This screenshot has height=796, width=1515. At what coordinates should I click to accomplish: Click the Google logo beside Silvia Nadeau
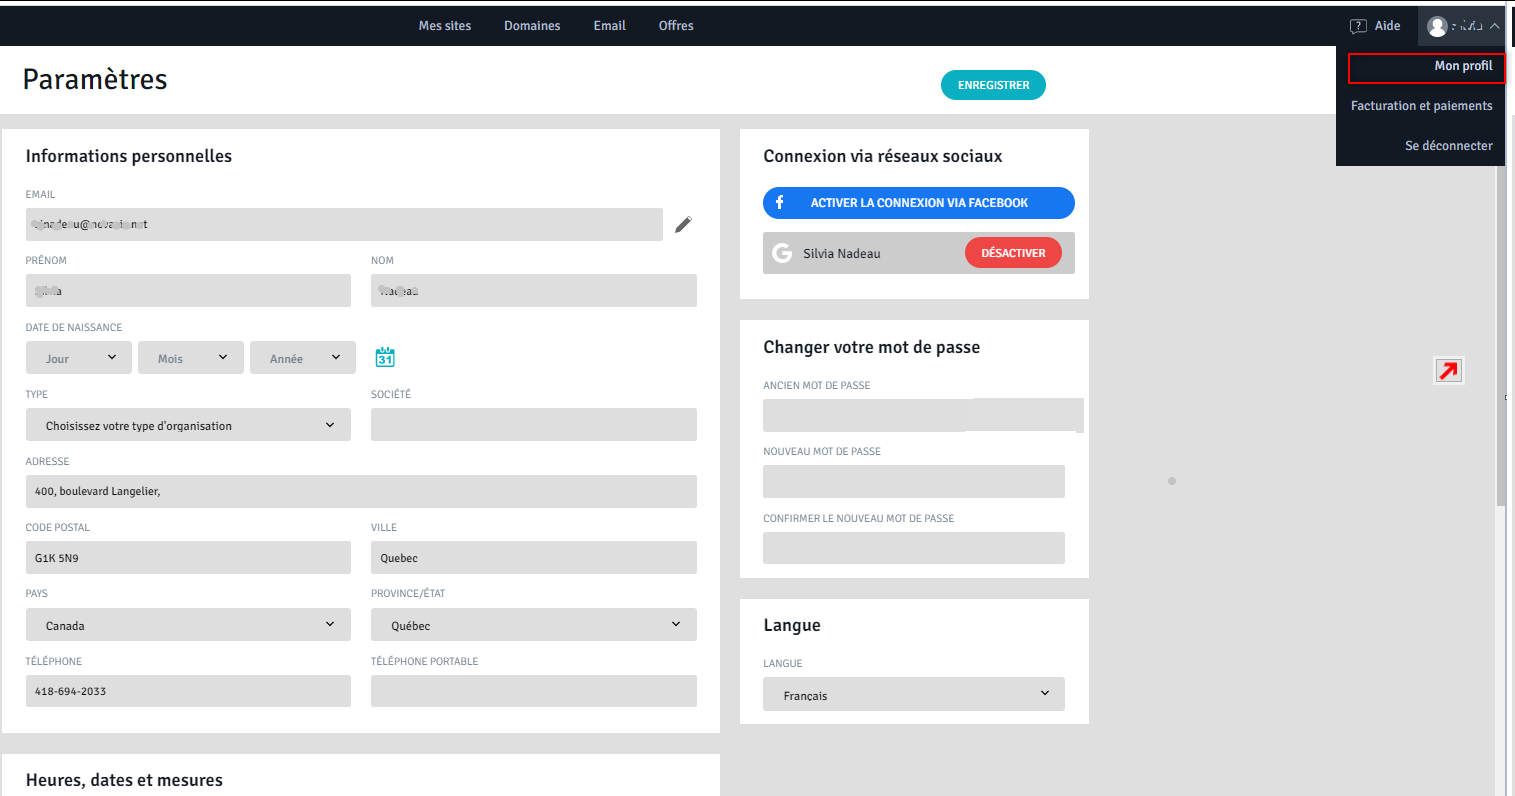782,253
